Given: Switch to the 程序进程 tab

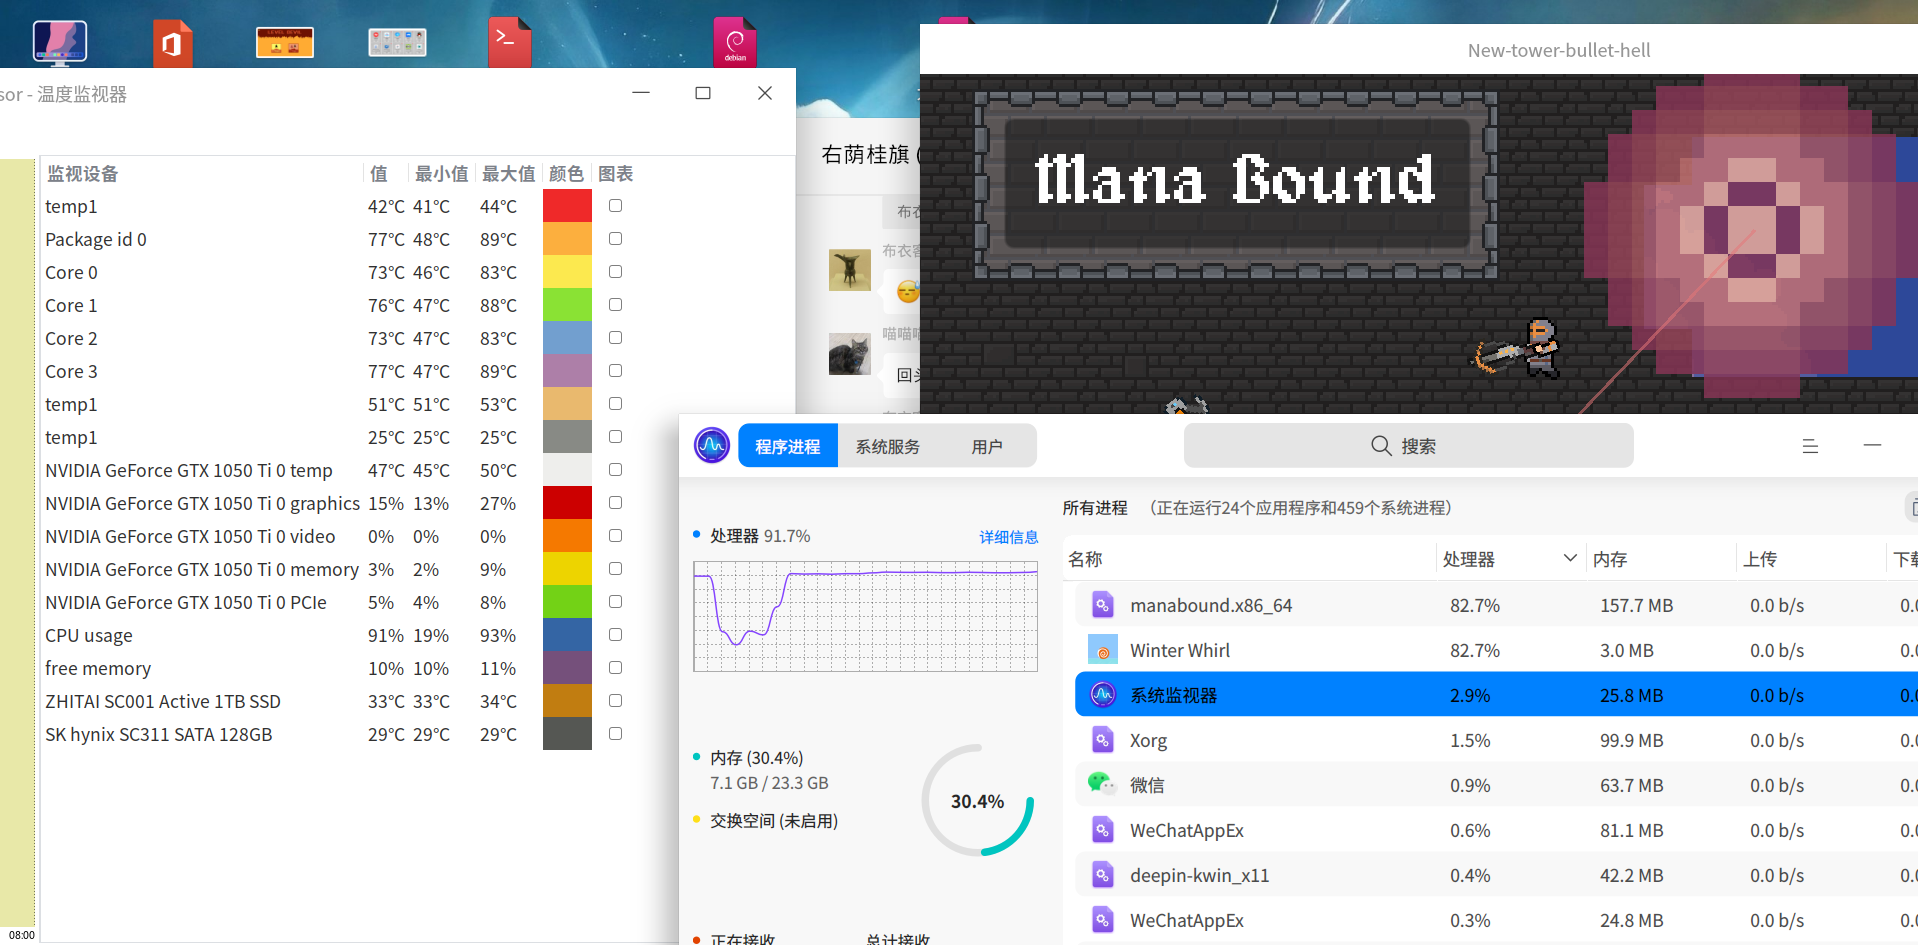Looking at the screenshot, I should point(788,446).
